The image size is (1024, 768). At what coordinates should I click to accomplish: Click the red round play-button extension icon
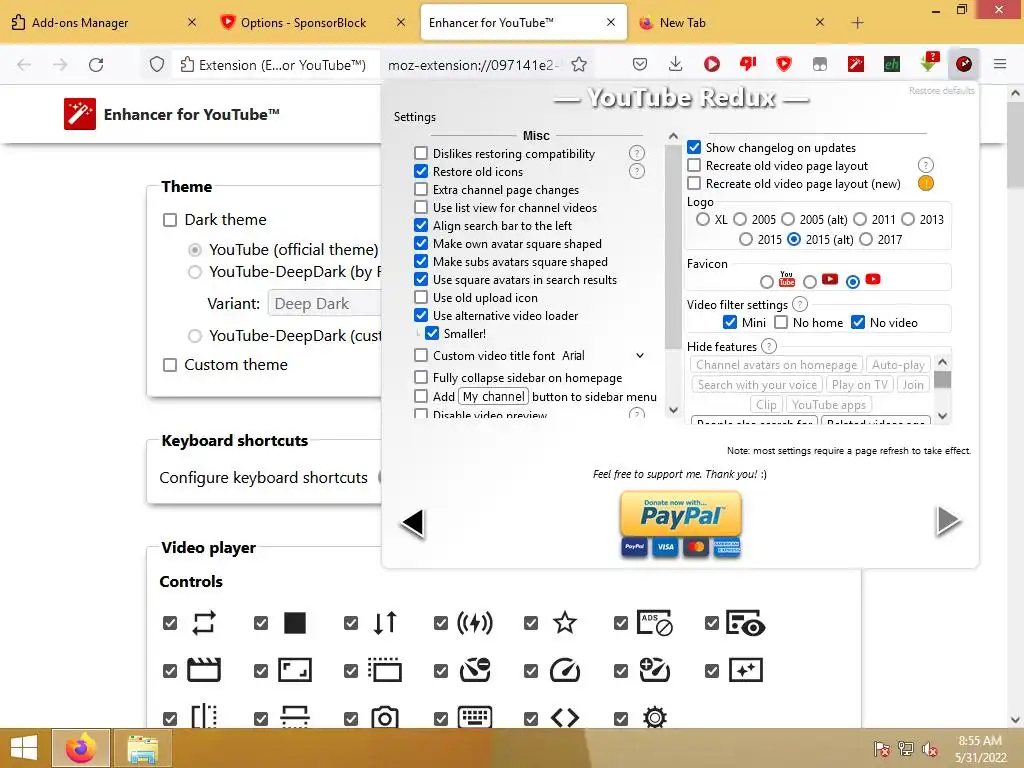tap(712, 64)
